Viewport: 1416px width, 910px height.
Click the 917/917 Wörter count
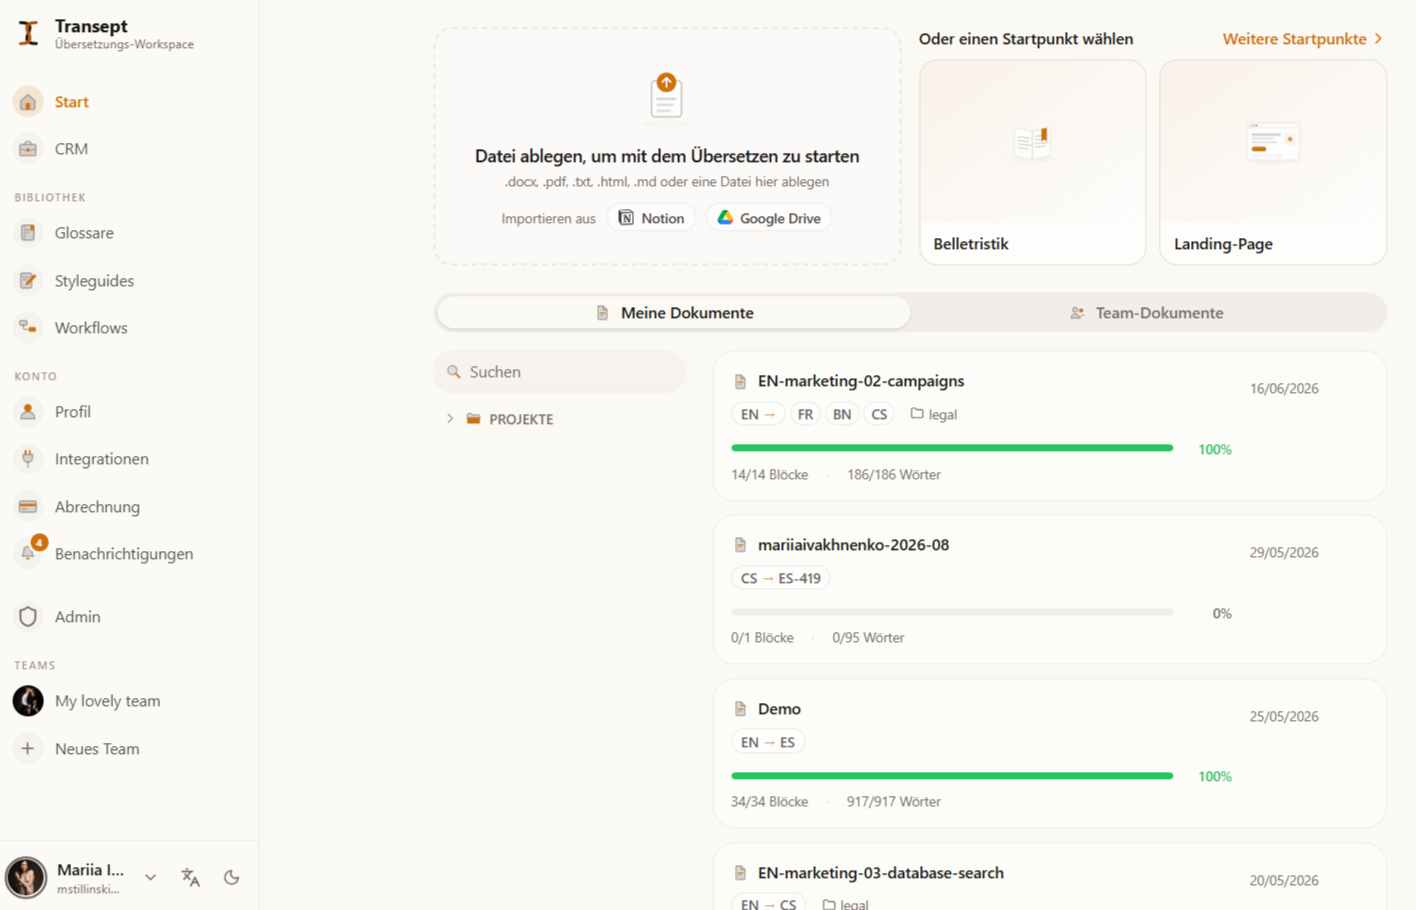coord(893,802)
